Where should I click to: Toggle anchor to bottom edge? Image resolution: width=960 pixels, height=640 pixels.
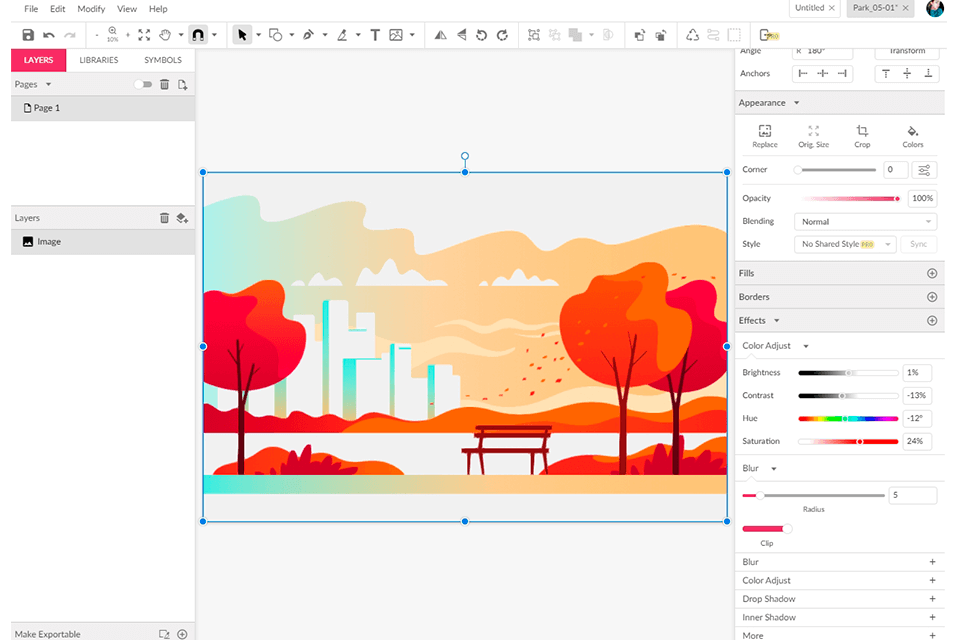point(928,73)
